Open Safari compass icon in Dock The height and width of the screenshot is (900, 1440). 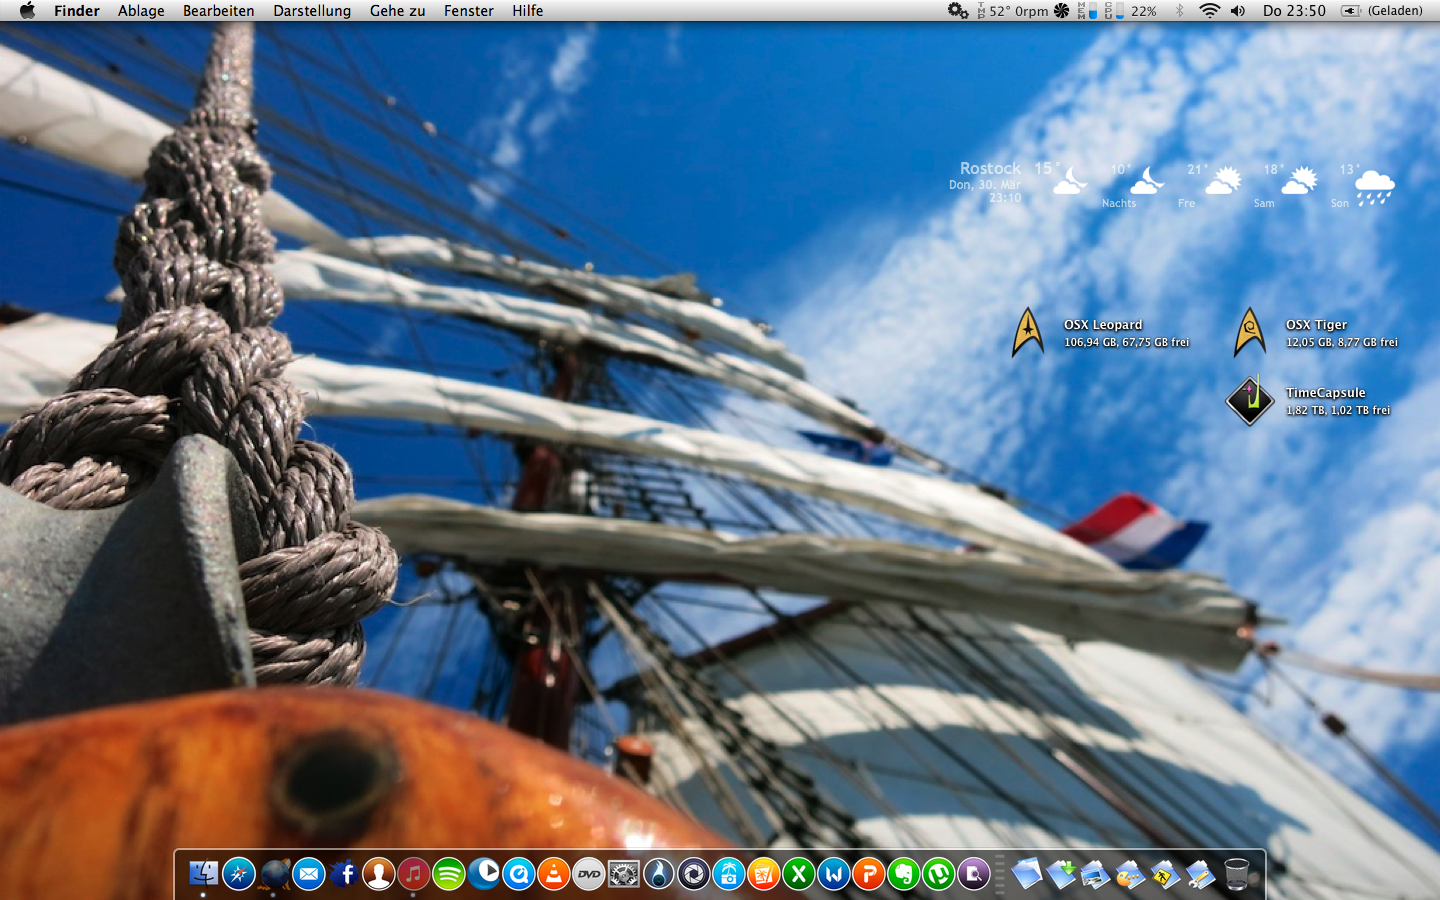[x=239, y=874]
